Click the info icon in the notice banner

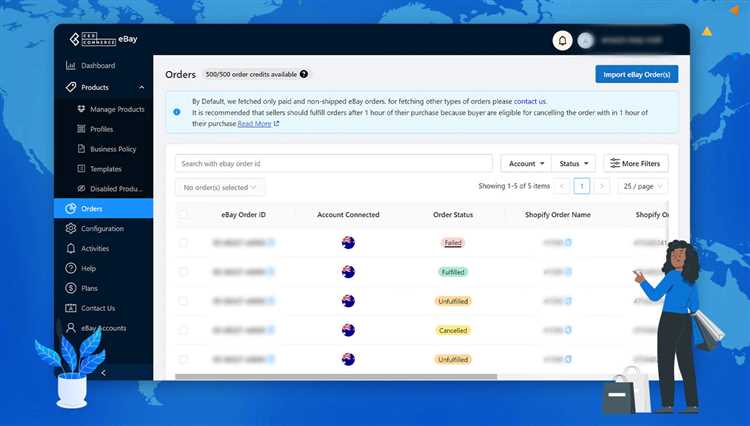(177, 112)
